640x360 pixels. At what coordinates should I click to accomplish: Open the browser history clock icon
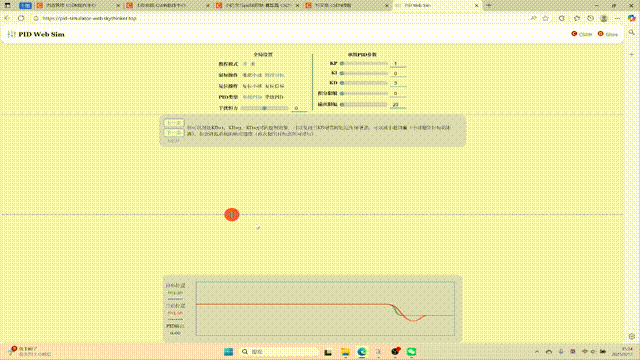590,18
